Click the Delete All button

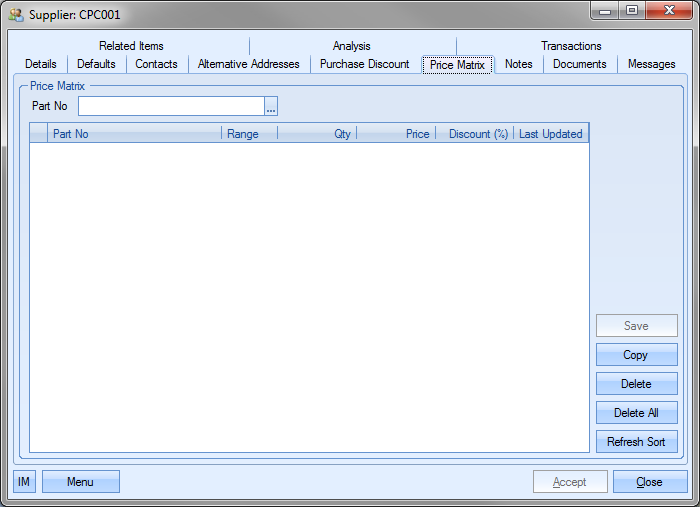point(636,413)
